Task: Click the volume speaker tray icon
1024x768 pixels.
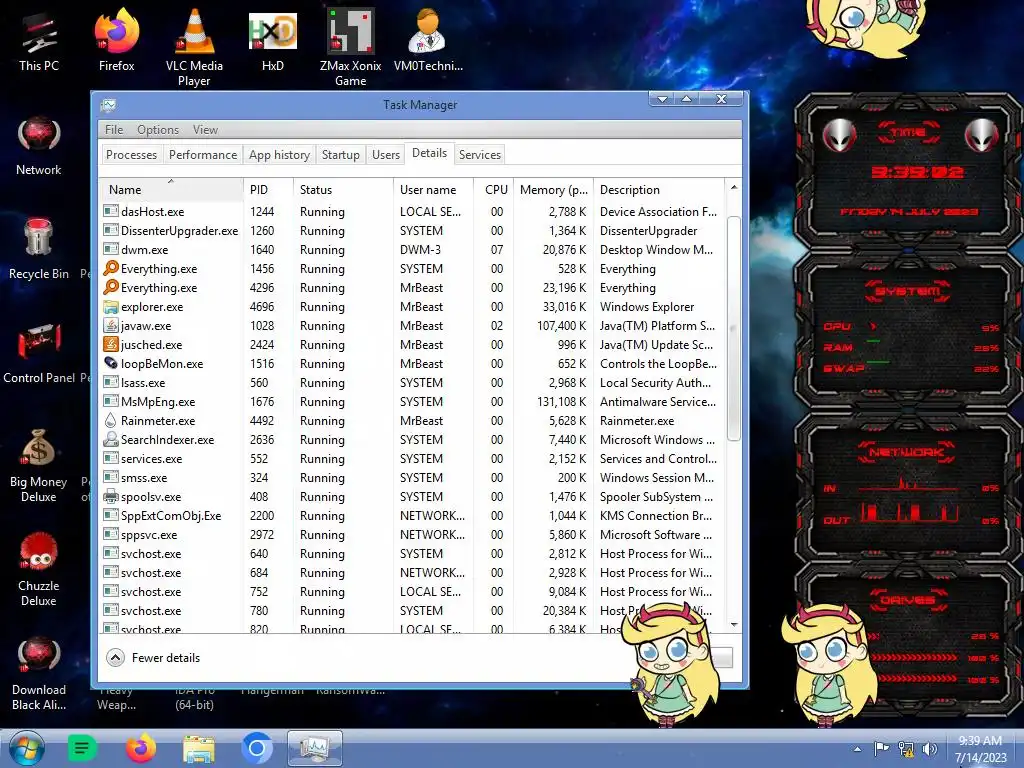Action: pyautogui.click(x=929, y=749)
